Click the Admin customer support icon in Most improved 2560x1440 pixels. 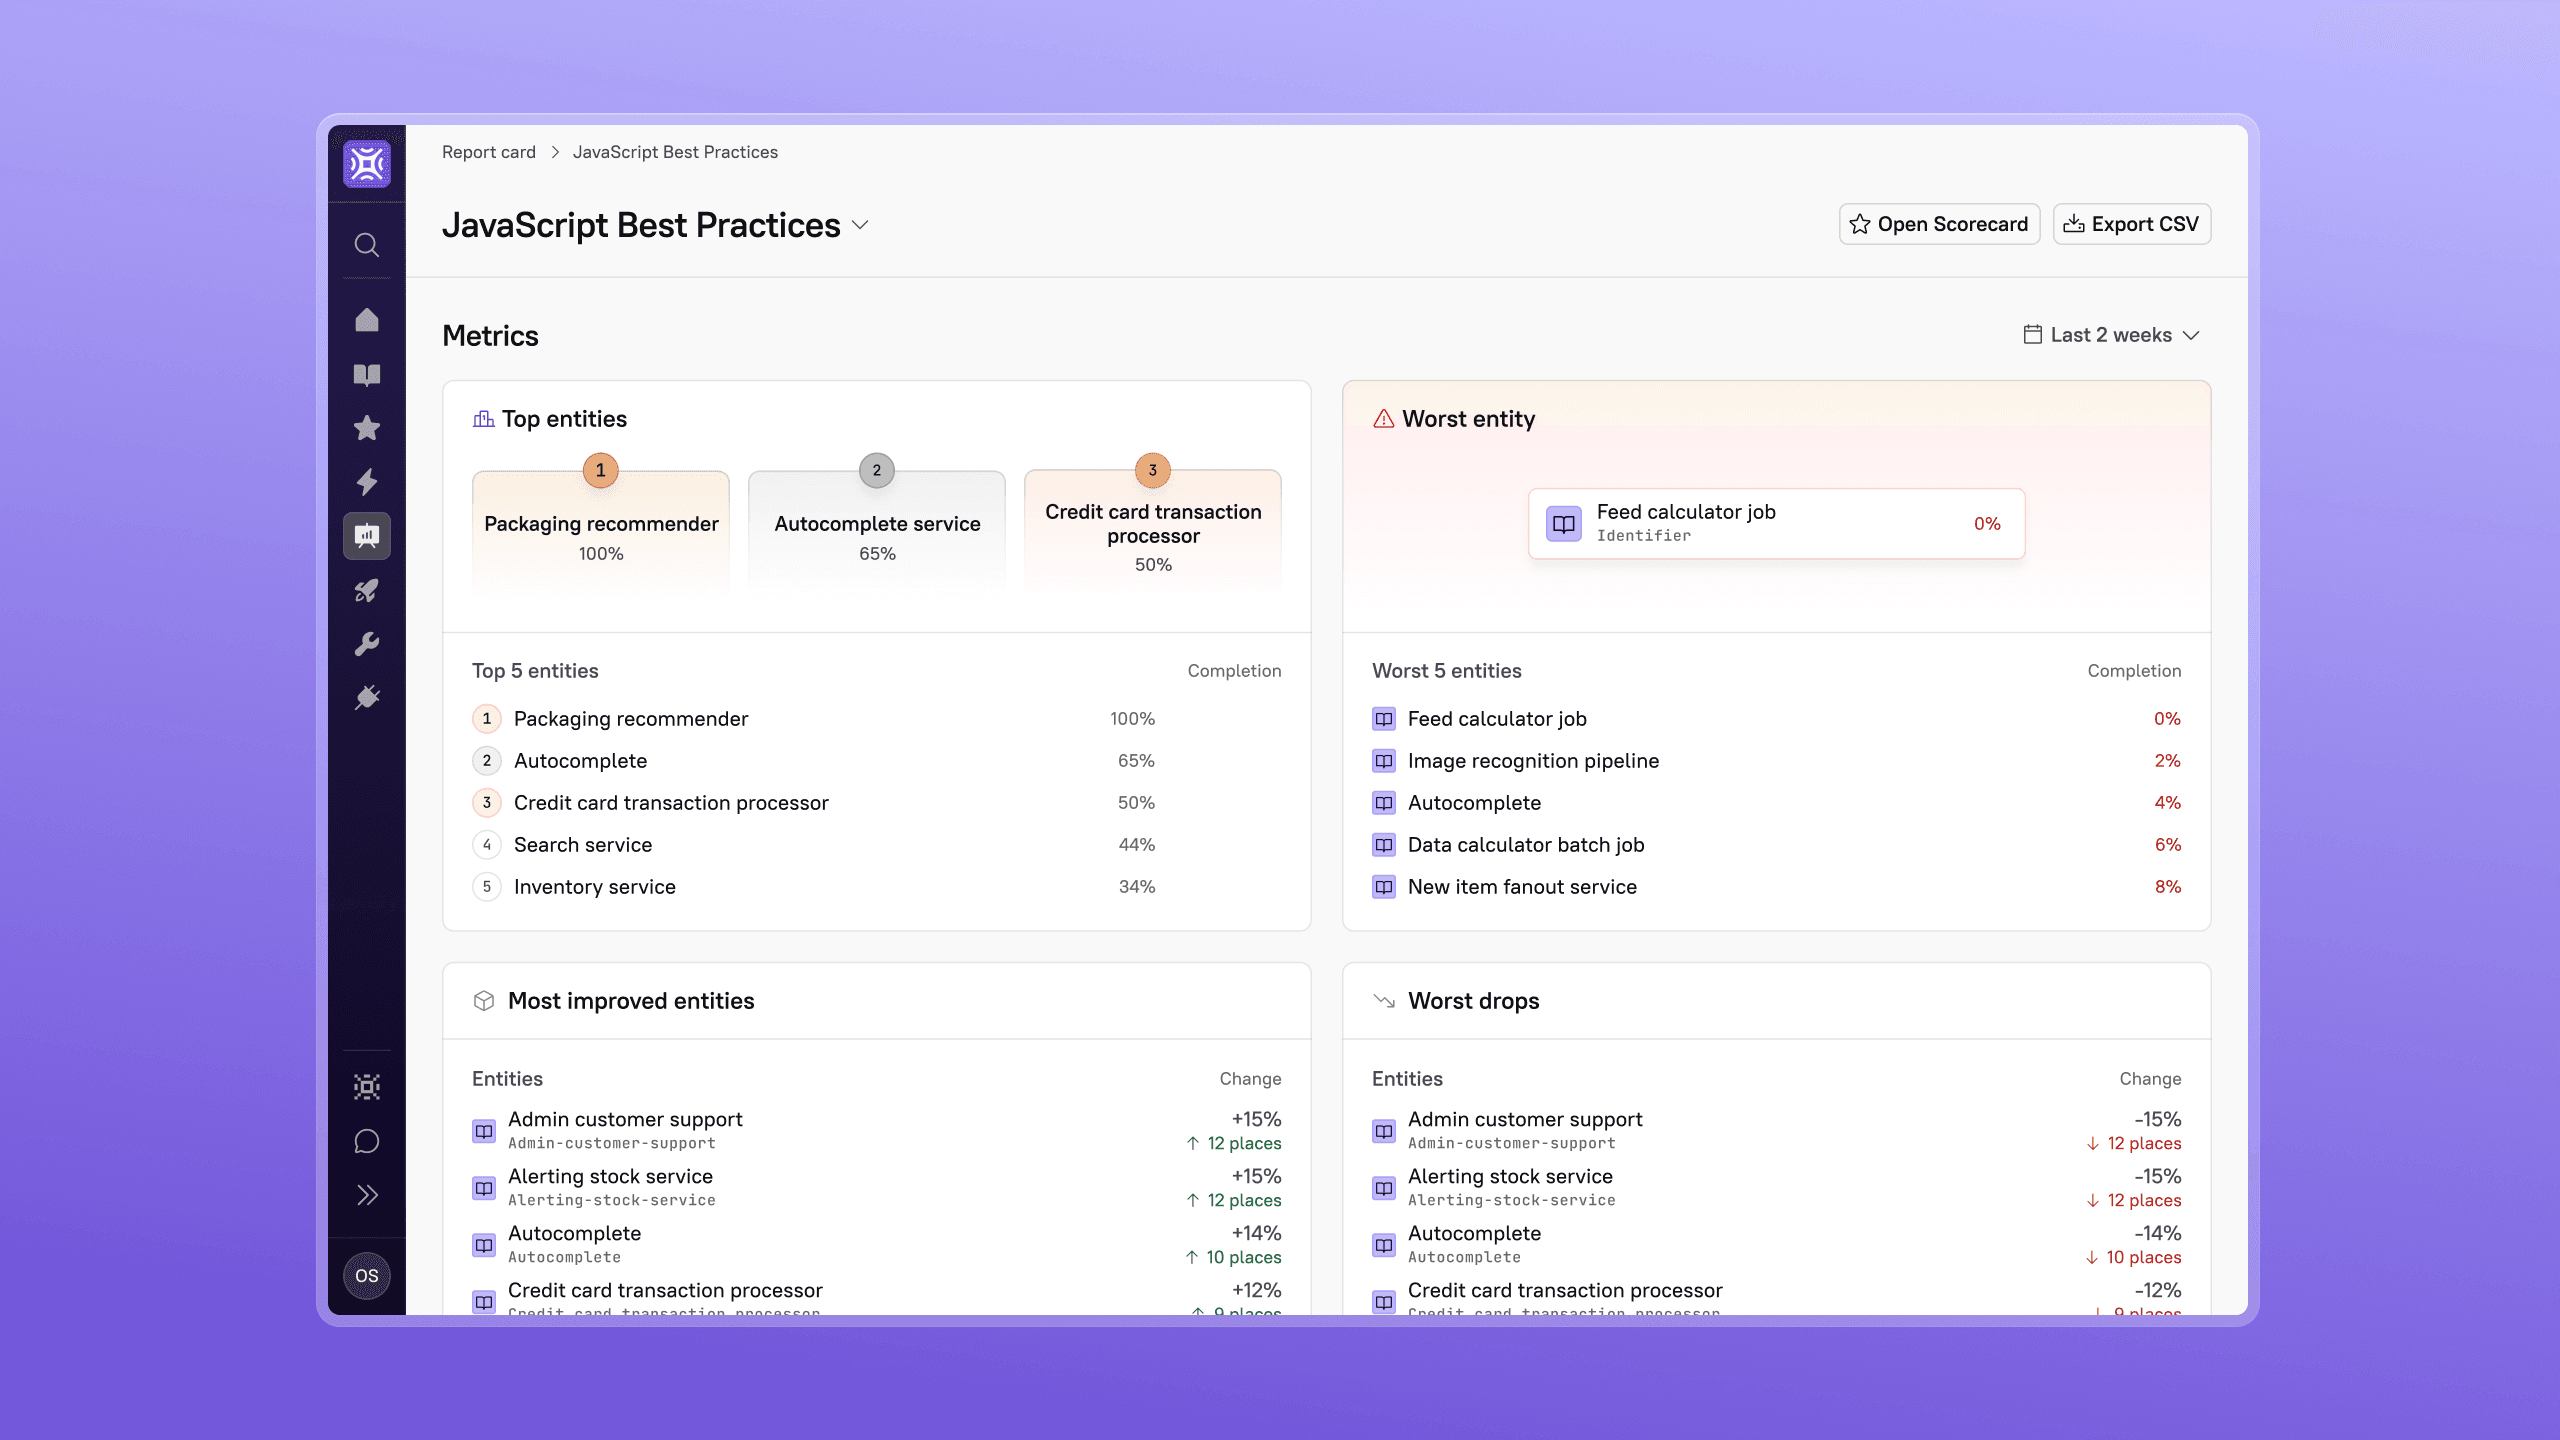(x=484, y=1131)
